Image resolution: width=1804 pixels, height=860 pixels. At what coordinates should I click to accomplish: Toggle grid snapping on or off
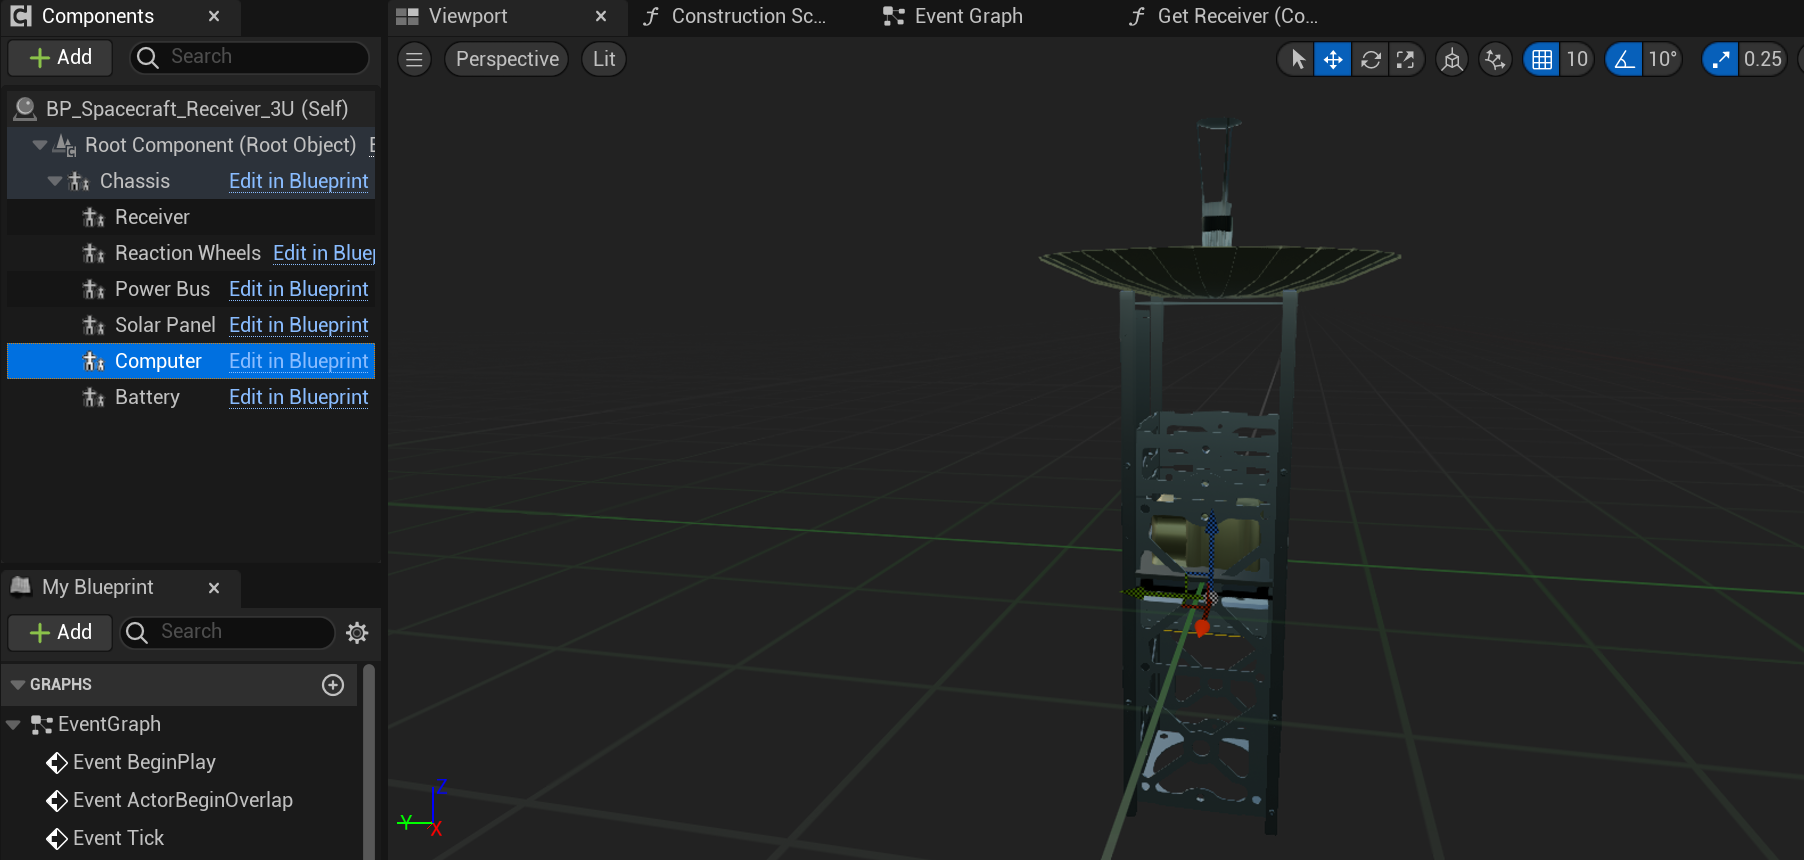click(x=1542, y=60)
